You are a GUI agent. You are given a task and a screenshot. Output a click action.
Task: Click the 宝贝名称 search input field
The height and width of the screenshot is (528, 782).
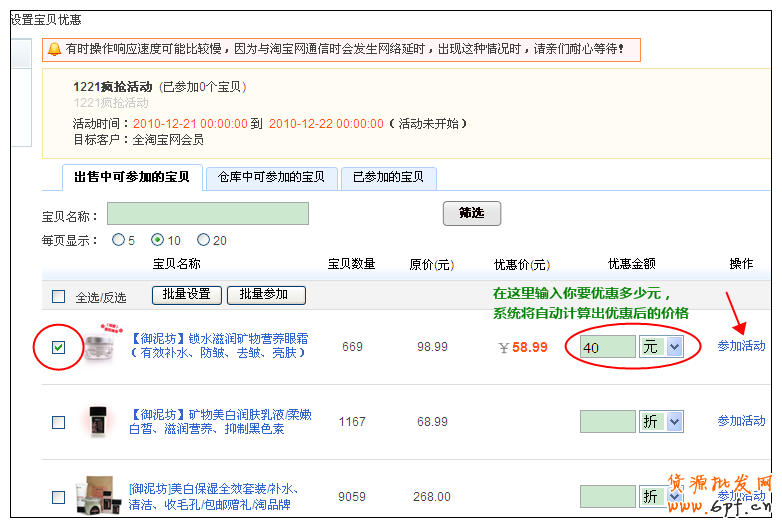point(208,214)
